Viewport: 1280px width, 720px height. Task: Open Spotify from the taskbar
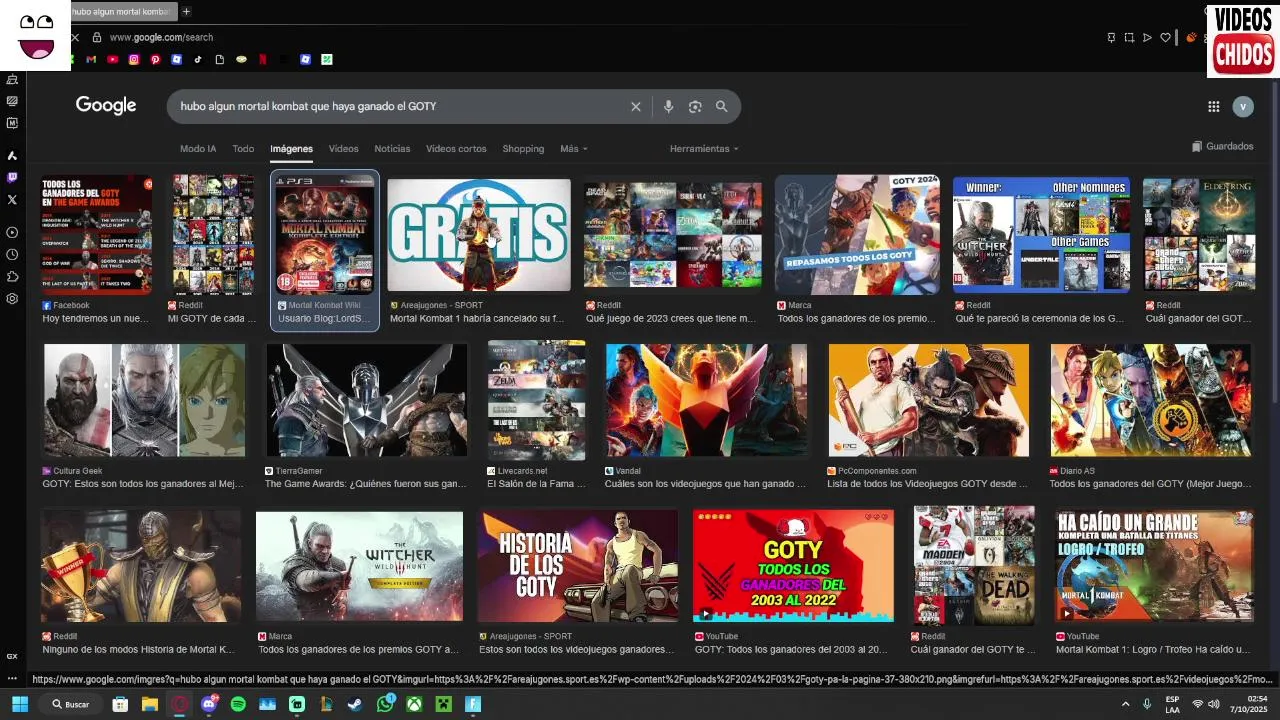pos(238,704)
